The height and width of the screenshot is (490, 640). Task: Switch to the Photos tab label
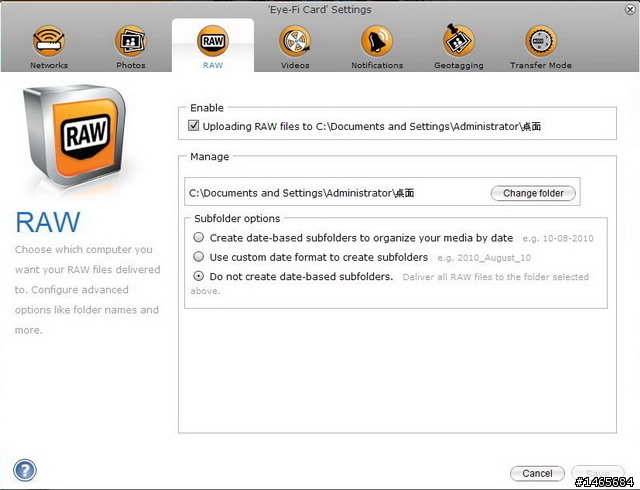131,65
